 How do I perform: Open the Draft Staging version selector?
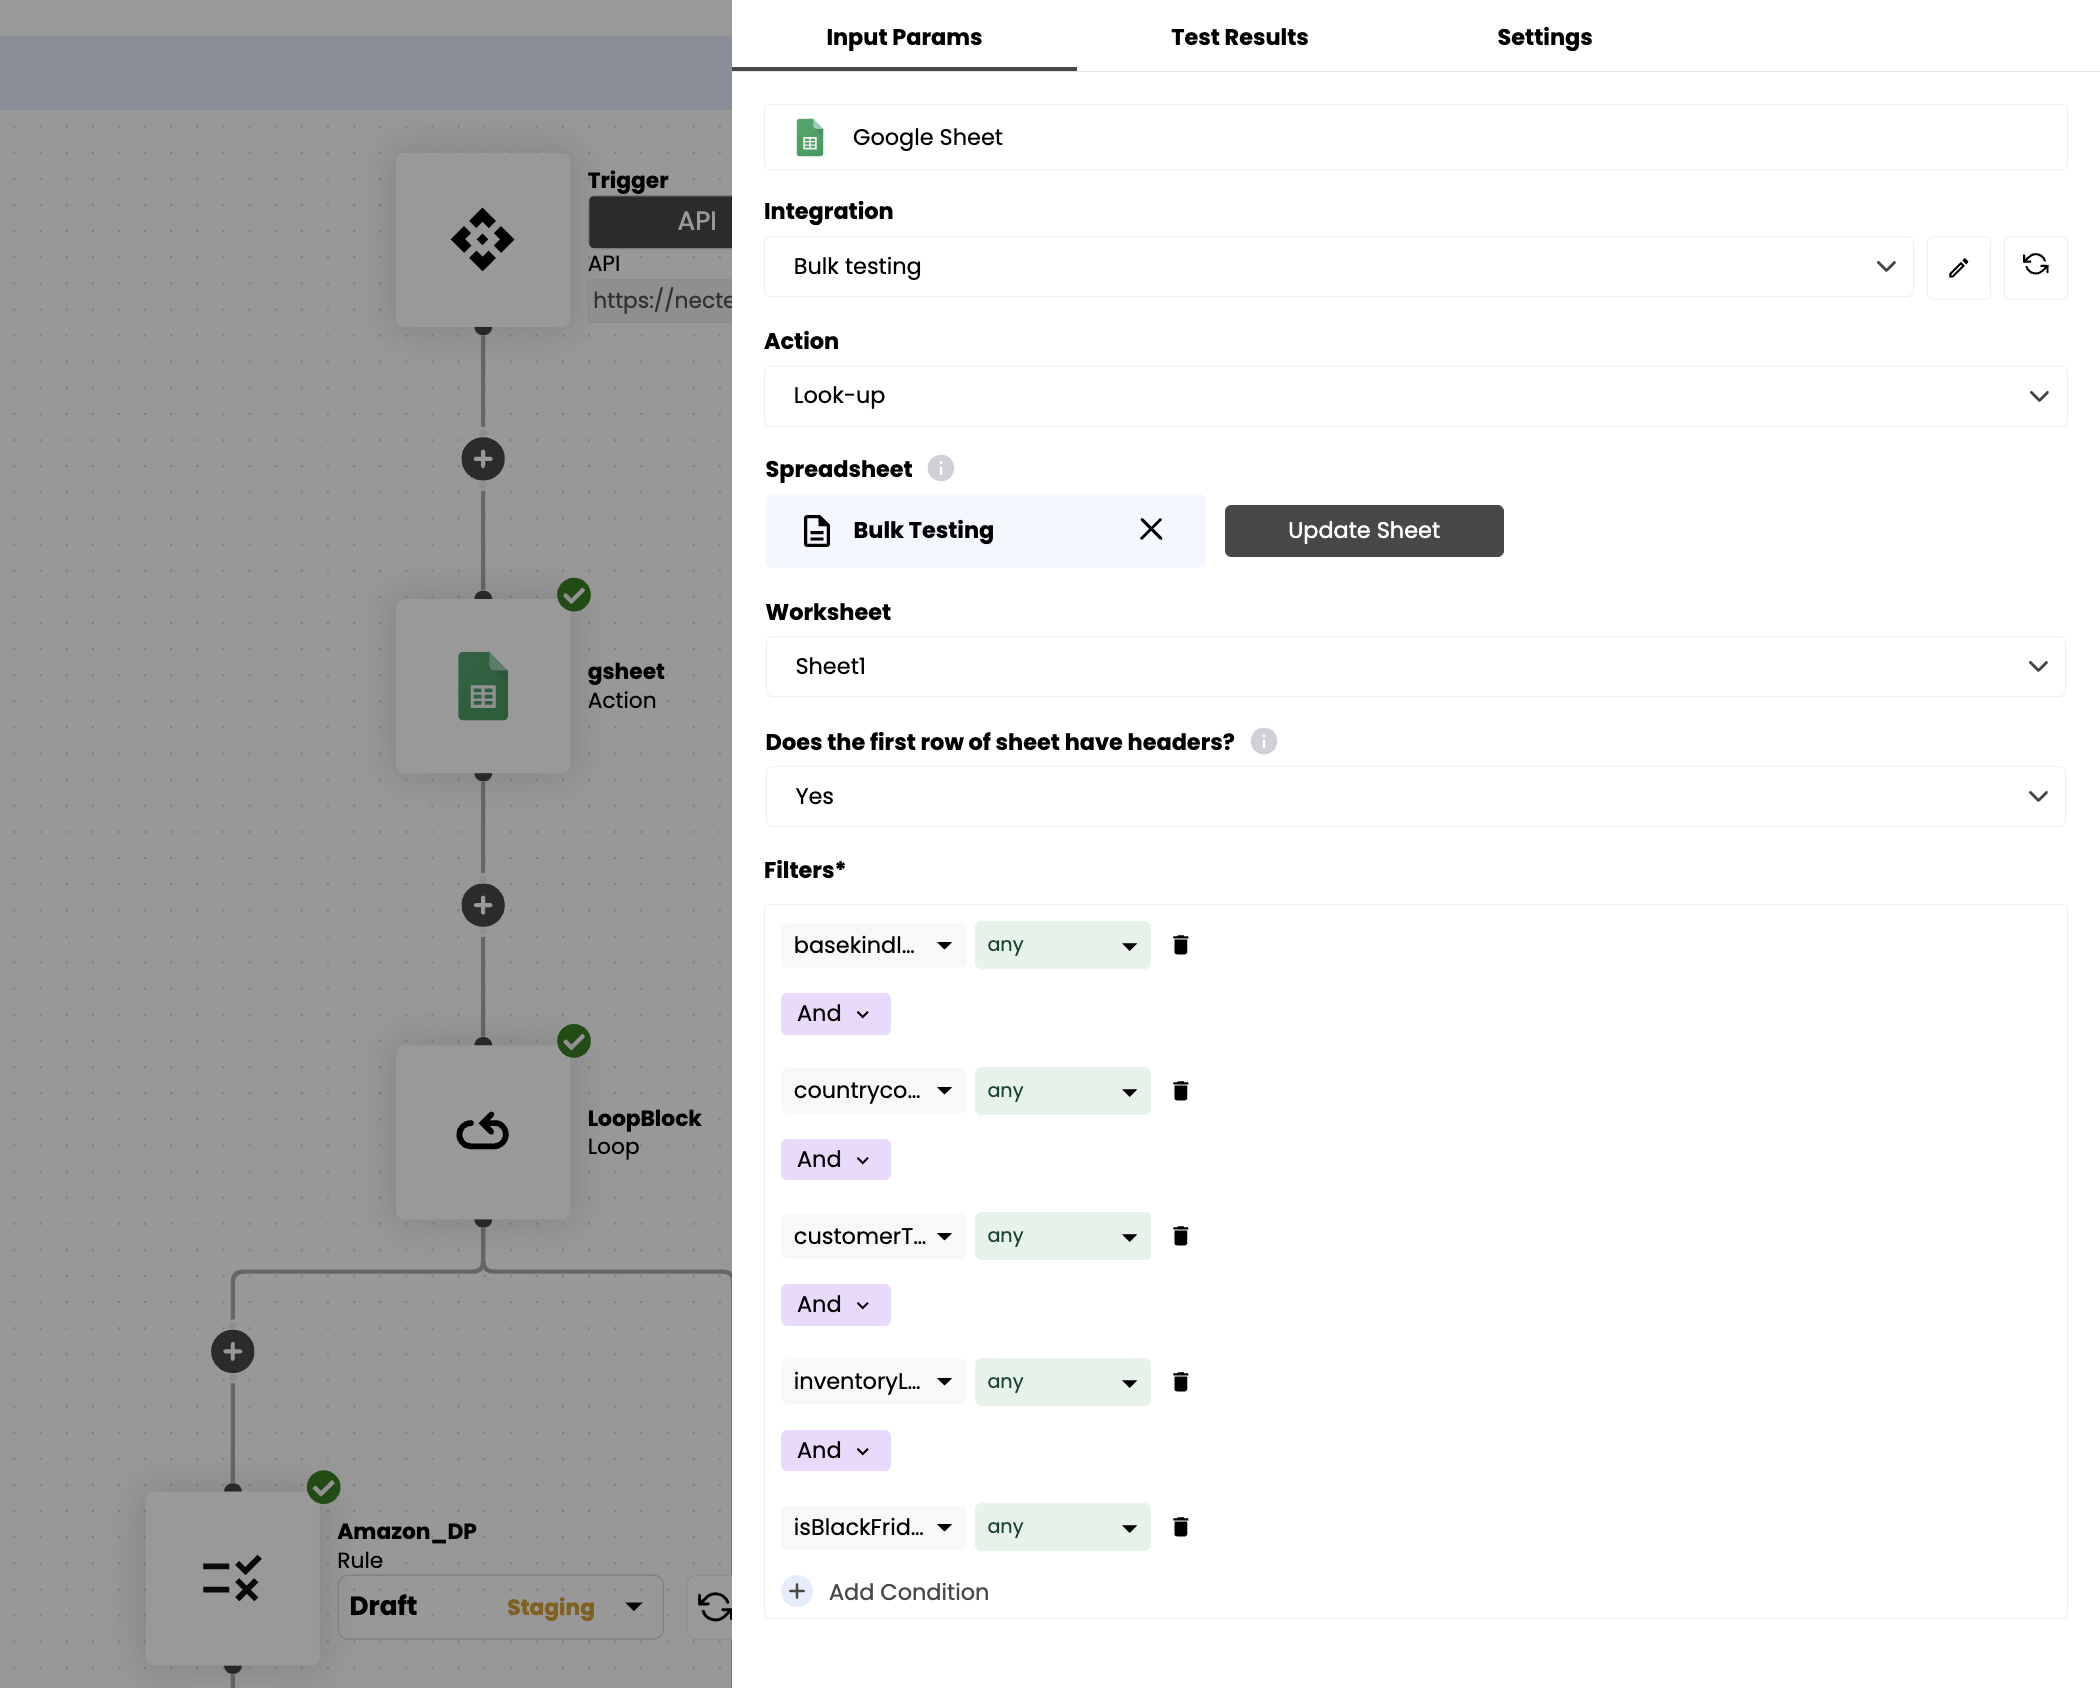tap(500, 1607)
